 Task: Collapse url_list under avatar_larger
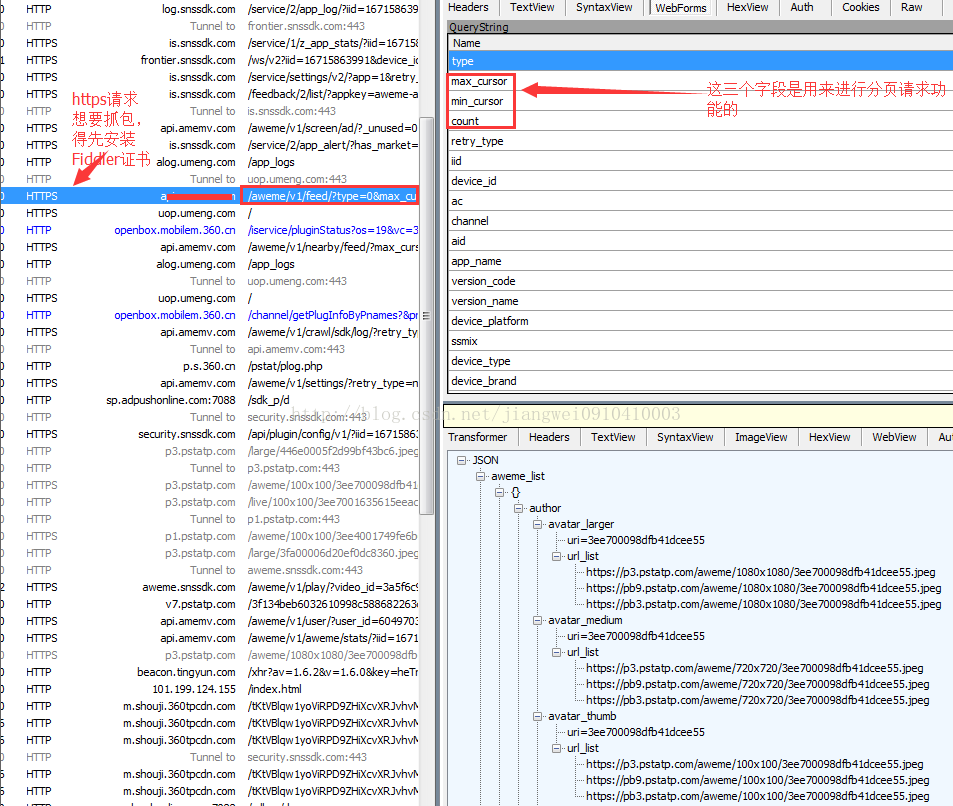556,556
